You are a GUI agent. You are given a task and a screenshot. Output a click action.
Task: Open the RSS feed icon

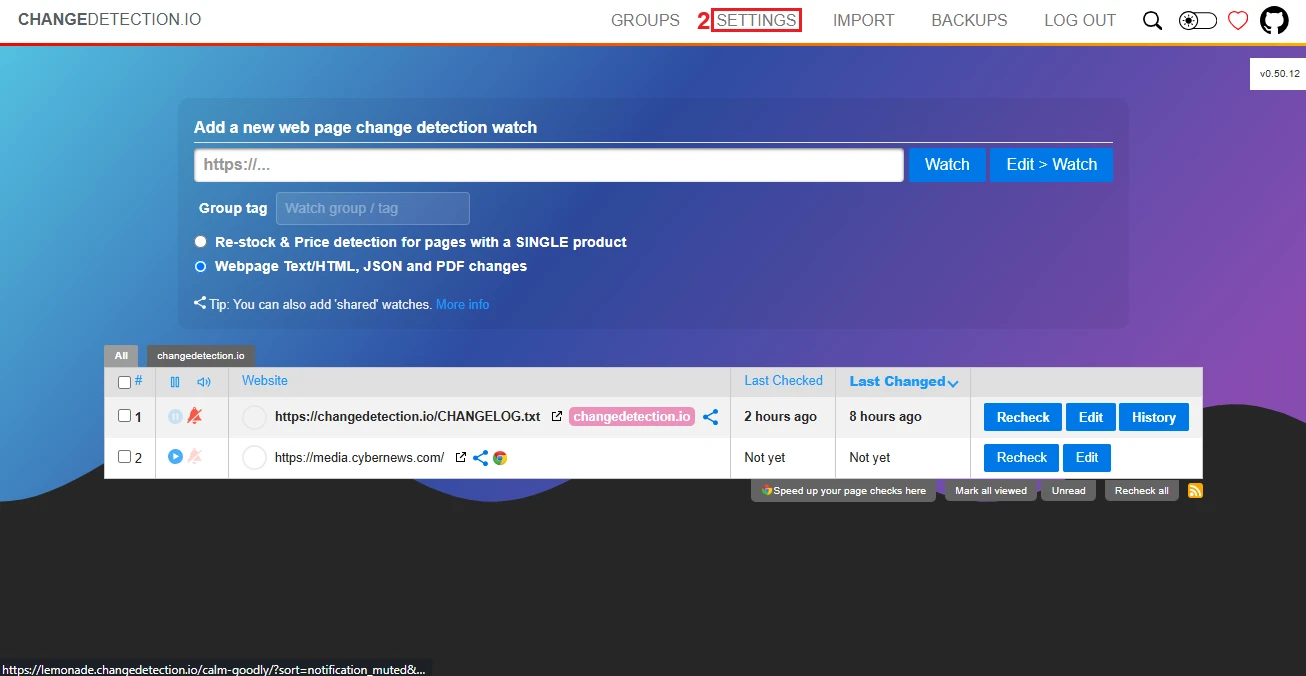pyautogui.click(x=1195, y=490)
